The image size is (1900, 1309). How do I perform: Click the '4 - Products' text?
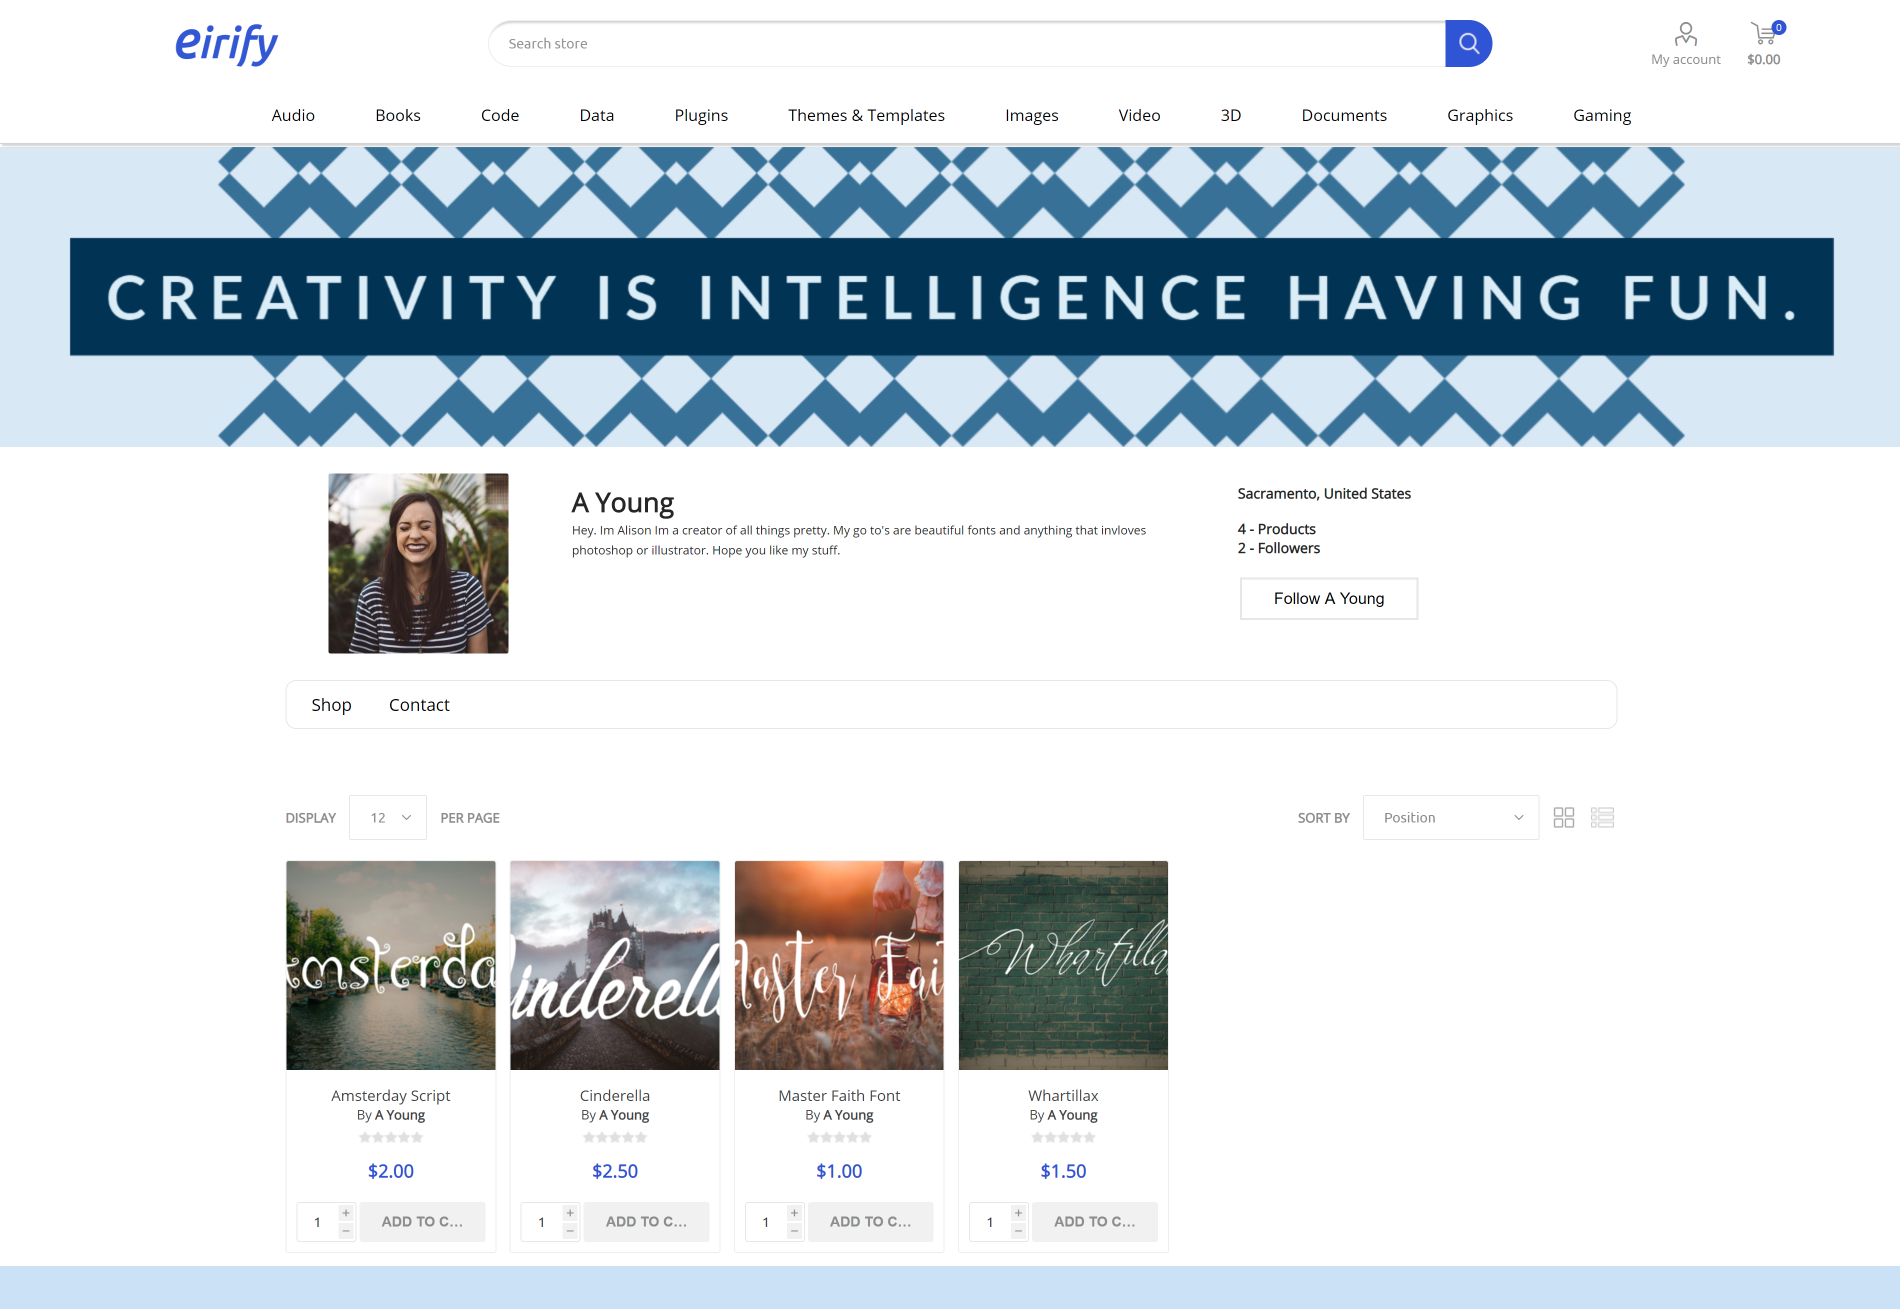pyautogui.click(x=1277, y=529)
